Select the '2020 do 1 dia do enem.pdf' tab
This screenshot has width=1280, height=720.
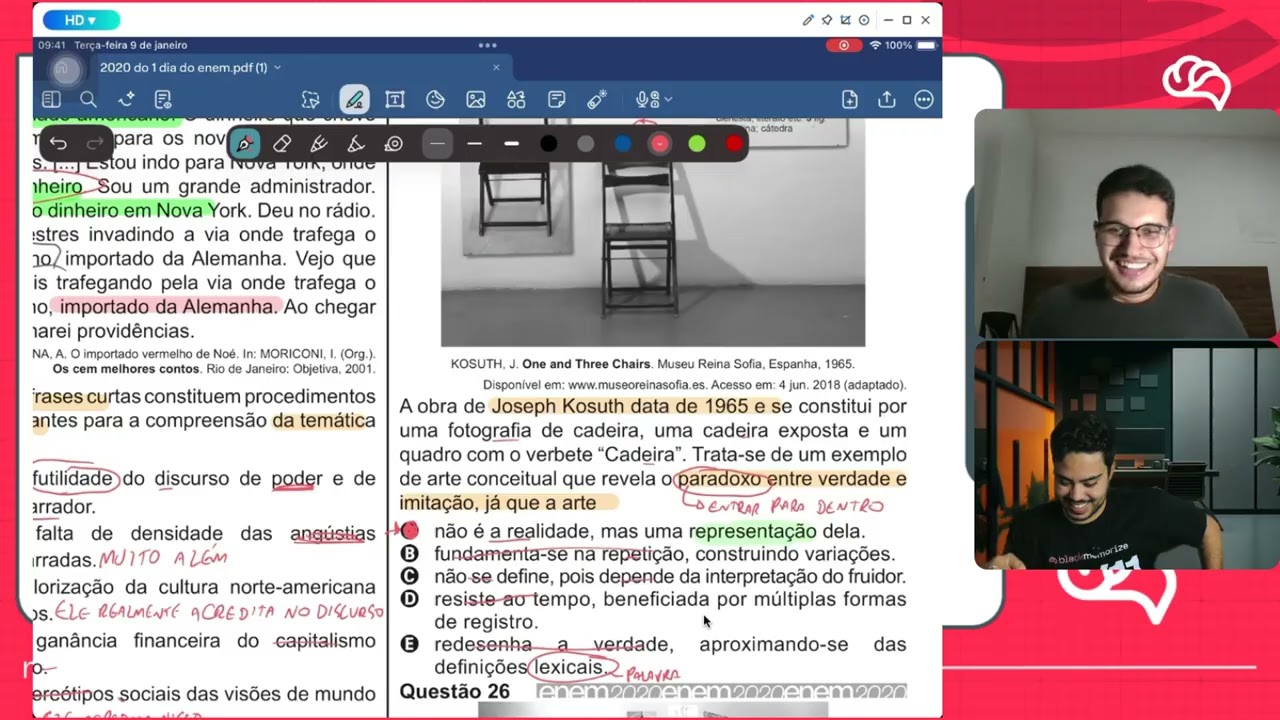click(x=183, y=68)
